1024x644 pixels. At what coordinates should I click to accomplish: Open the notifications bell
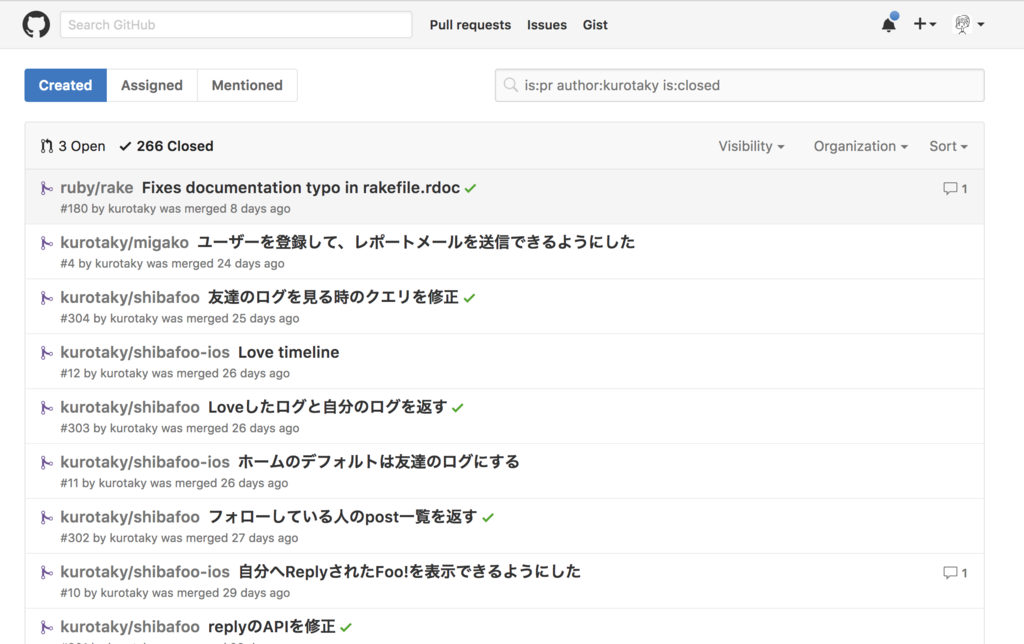tap(888, 25)
